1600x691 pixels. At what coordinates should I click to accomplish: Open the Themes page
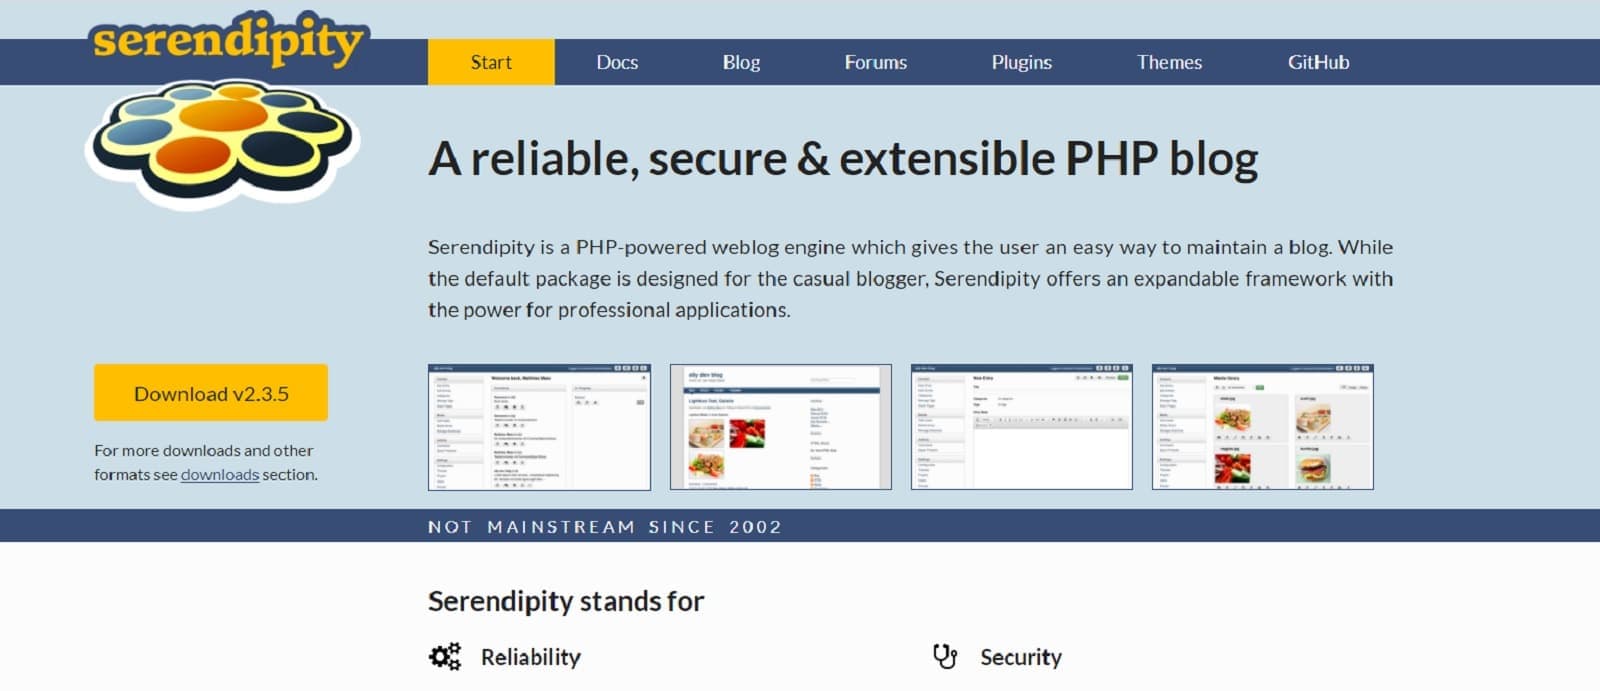[x=1169, y=62]
